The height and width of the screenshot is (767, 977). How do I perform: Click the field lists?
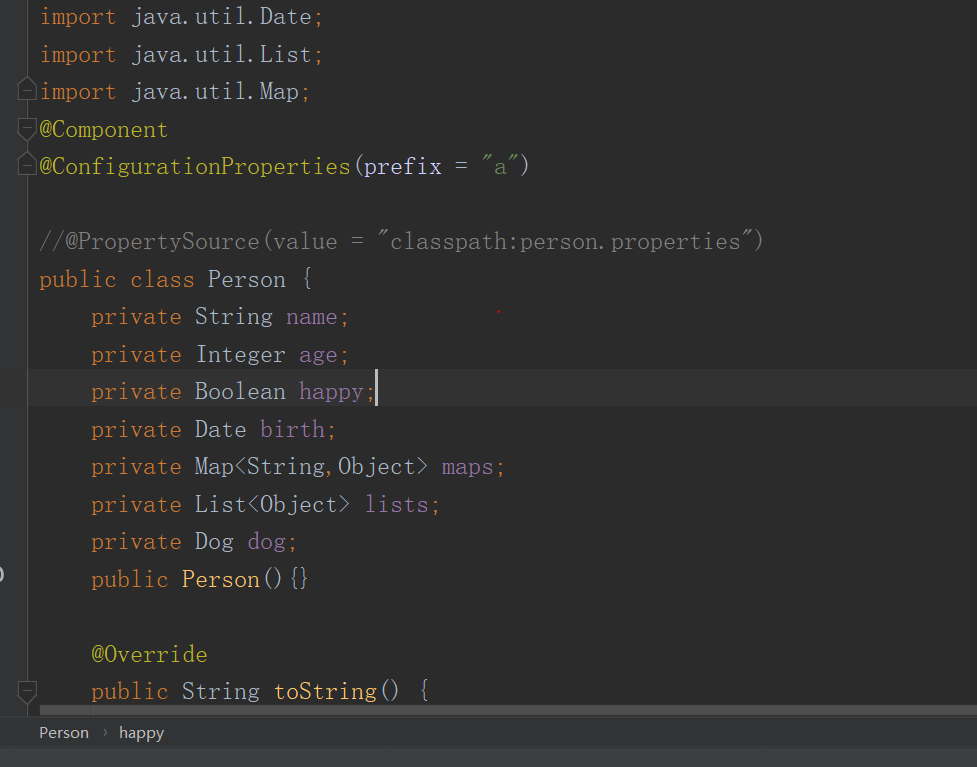(x=396, y=504)
